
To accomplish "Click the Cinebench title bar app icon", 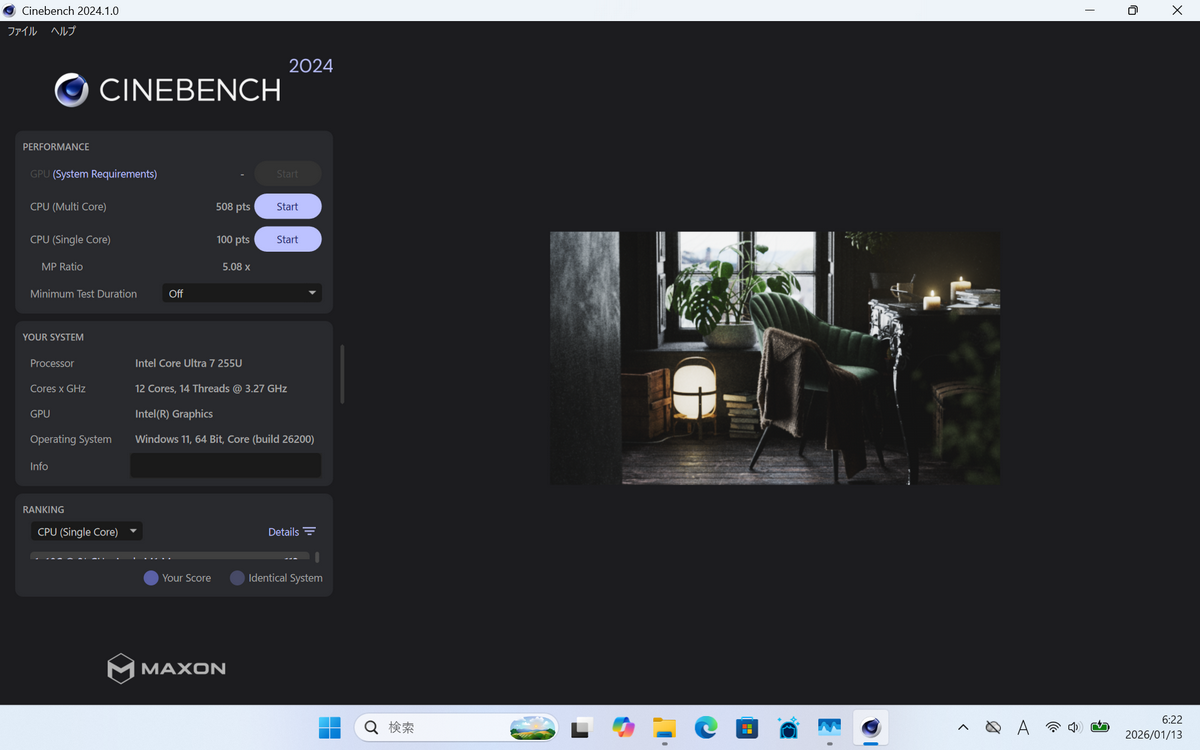I will [9, 10].
